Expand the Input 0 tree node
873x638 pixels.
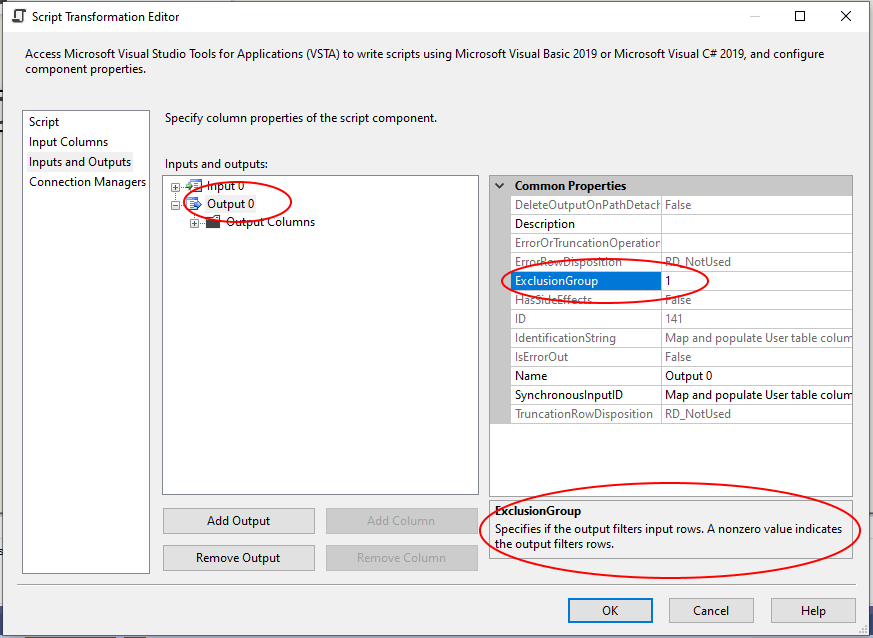click(175, 187)
